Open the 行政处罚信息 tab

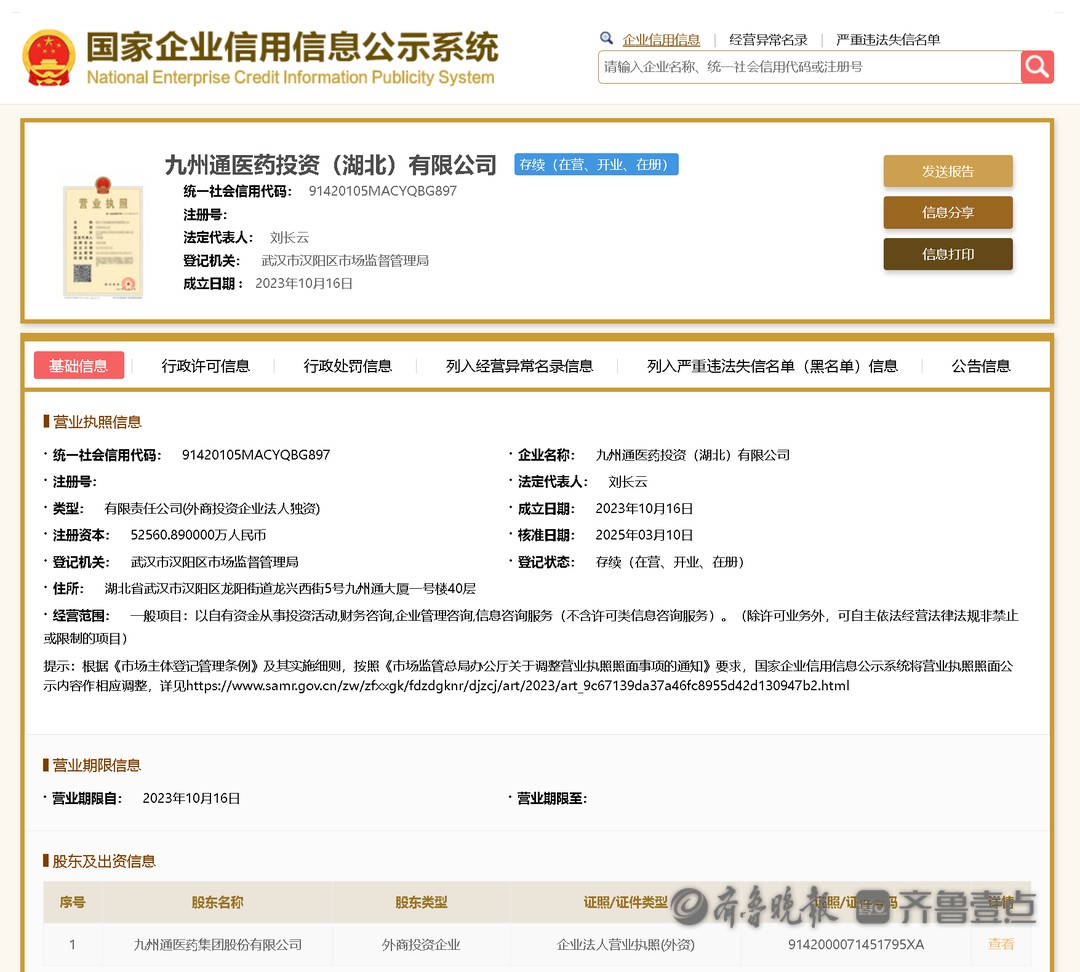(x=348, y=366)
